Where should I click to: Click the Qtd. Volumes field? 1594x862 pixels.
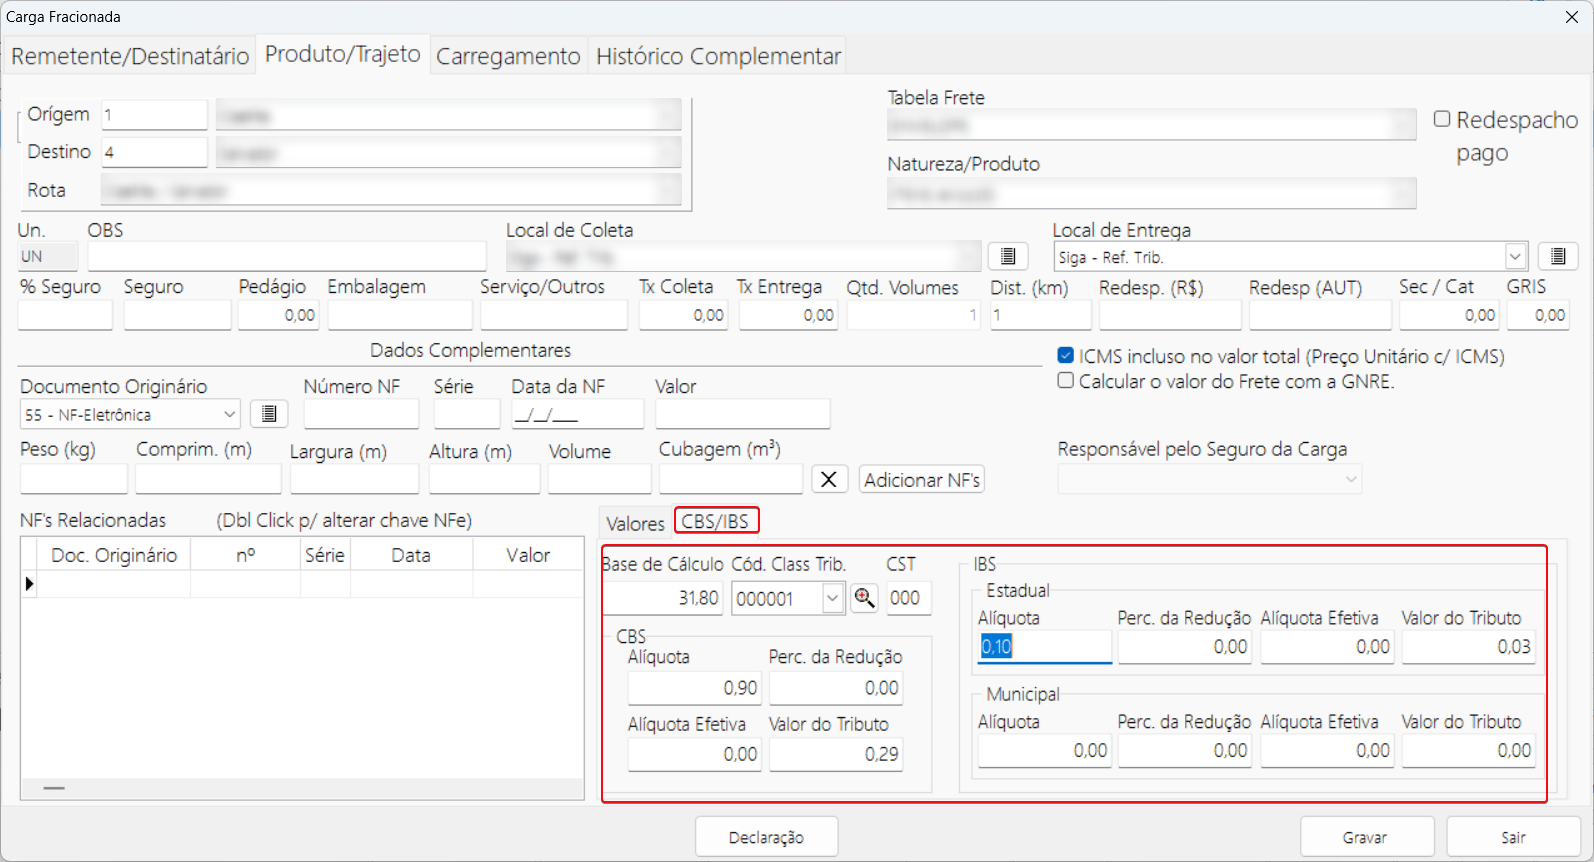coord(914,315)
